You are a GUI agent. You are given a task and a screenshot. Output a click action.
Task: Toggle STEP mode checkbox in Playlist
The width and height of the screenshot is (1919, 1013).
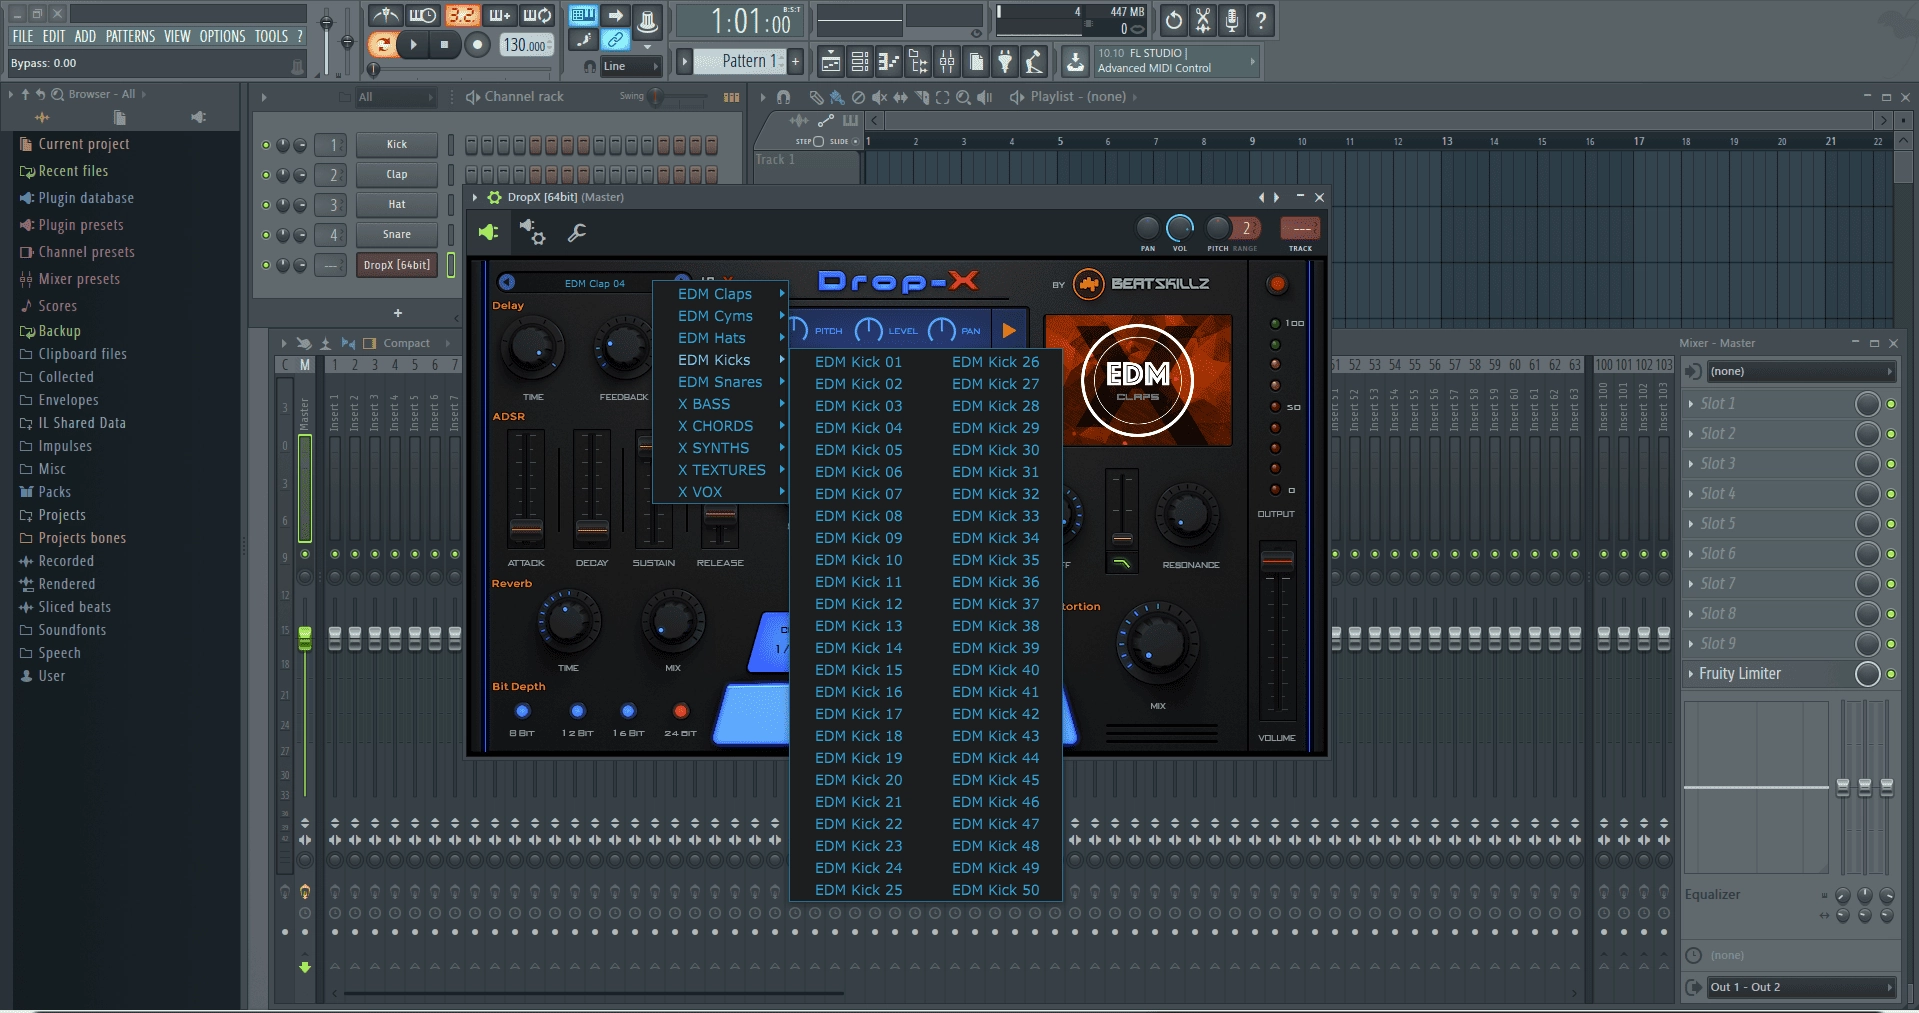(818, 141)
